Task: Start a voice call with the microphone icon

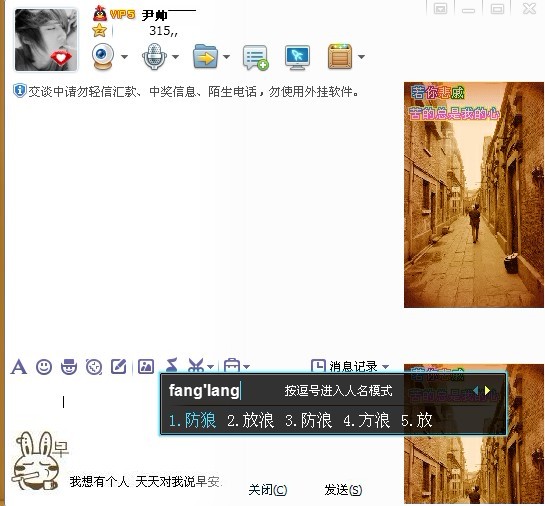Action: [154, 56]
